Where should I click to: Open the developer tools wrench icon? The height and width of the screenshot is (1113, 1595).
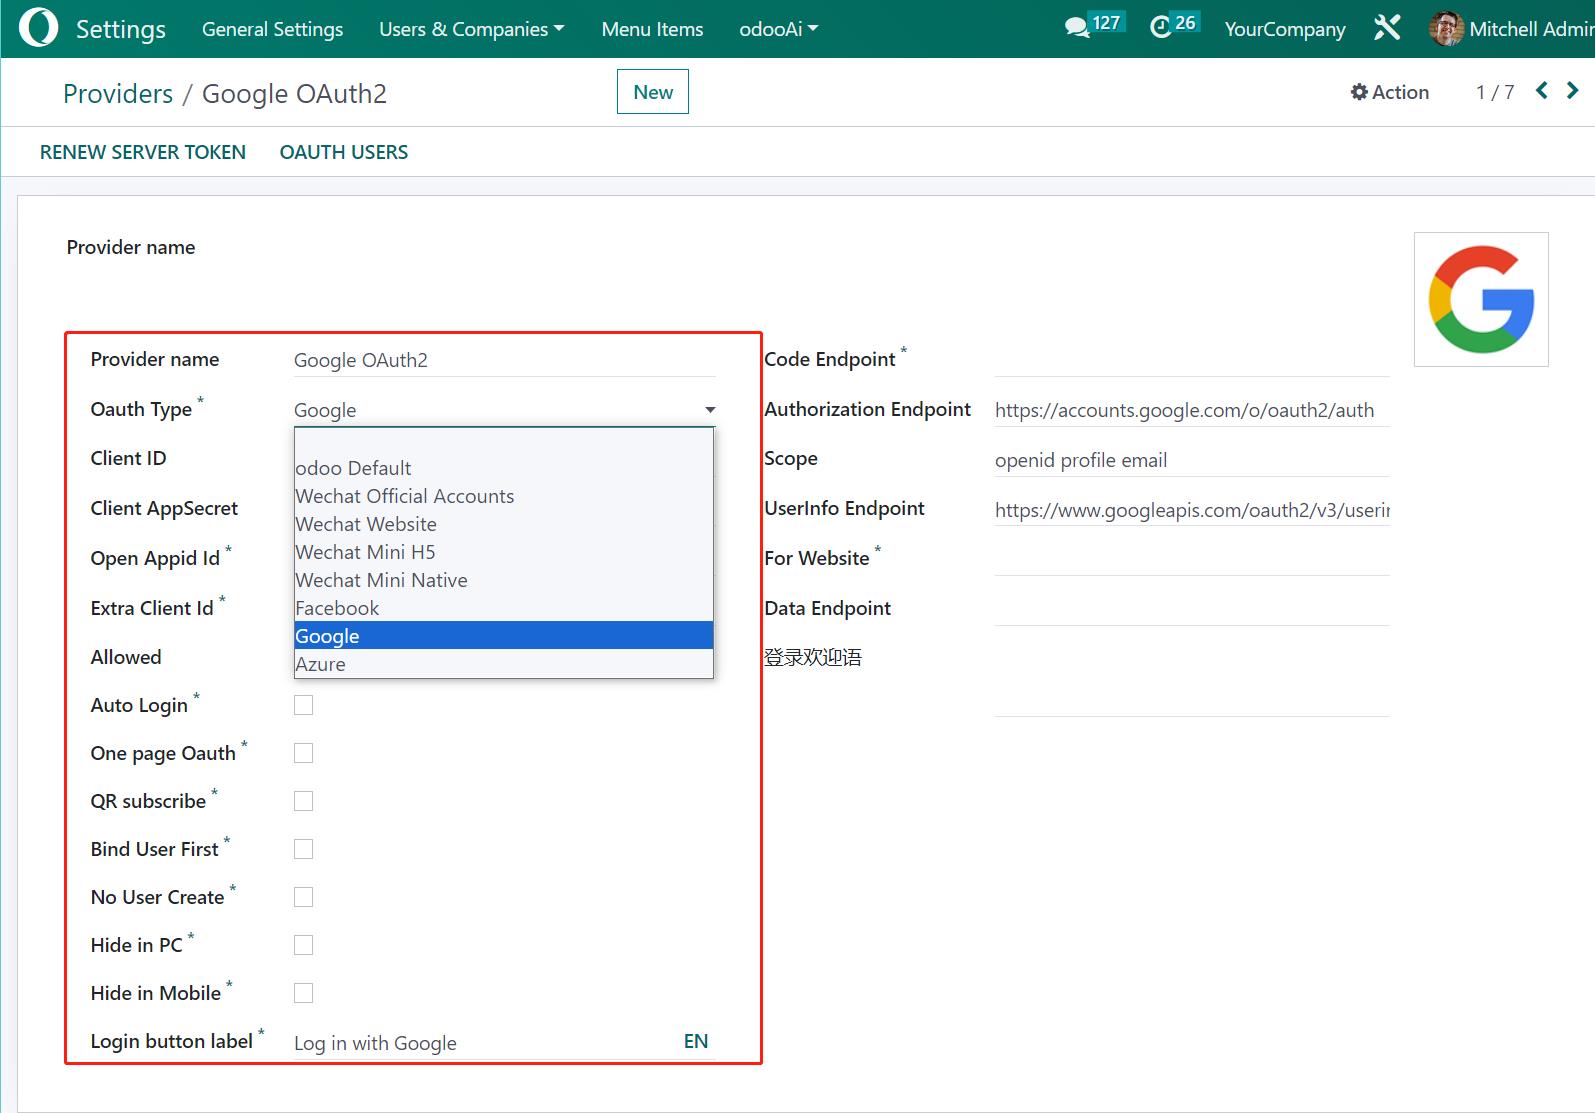tap(1387, 28)
